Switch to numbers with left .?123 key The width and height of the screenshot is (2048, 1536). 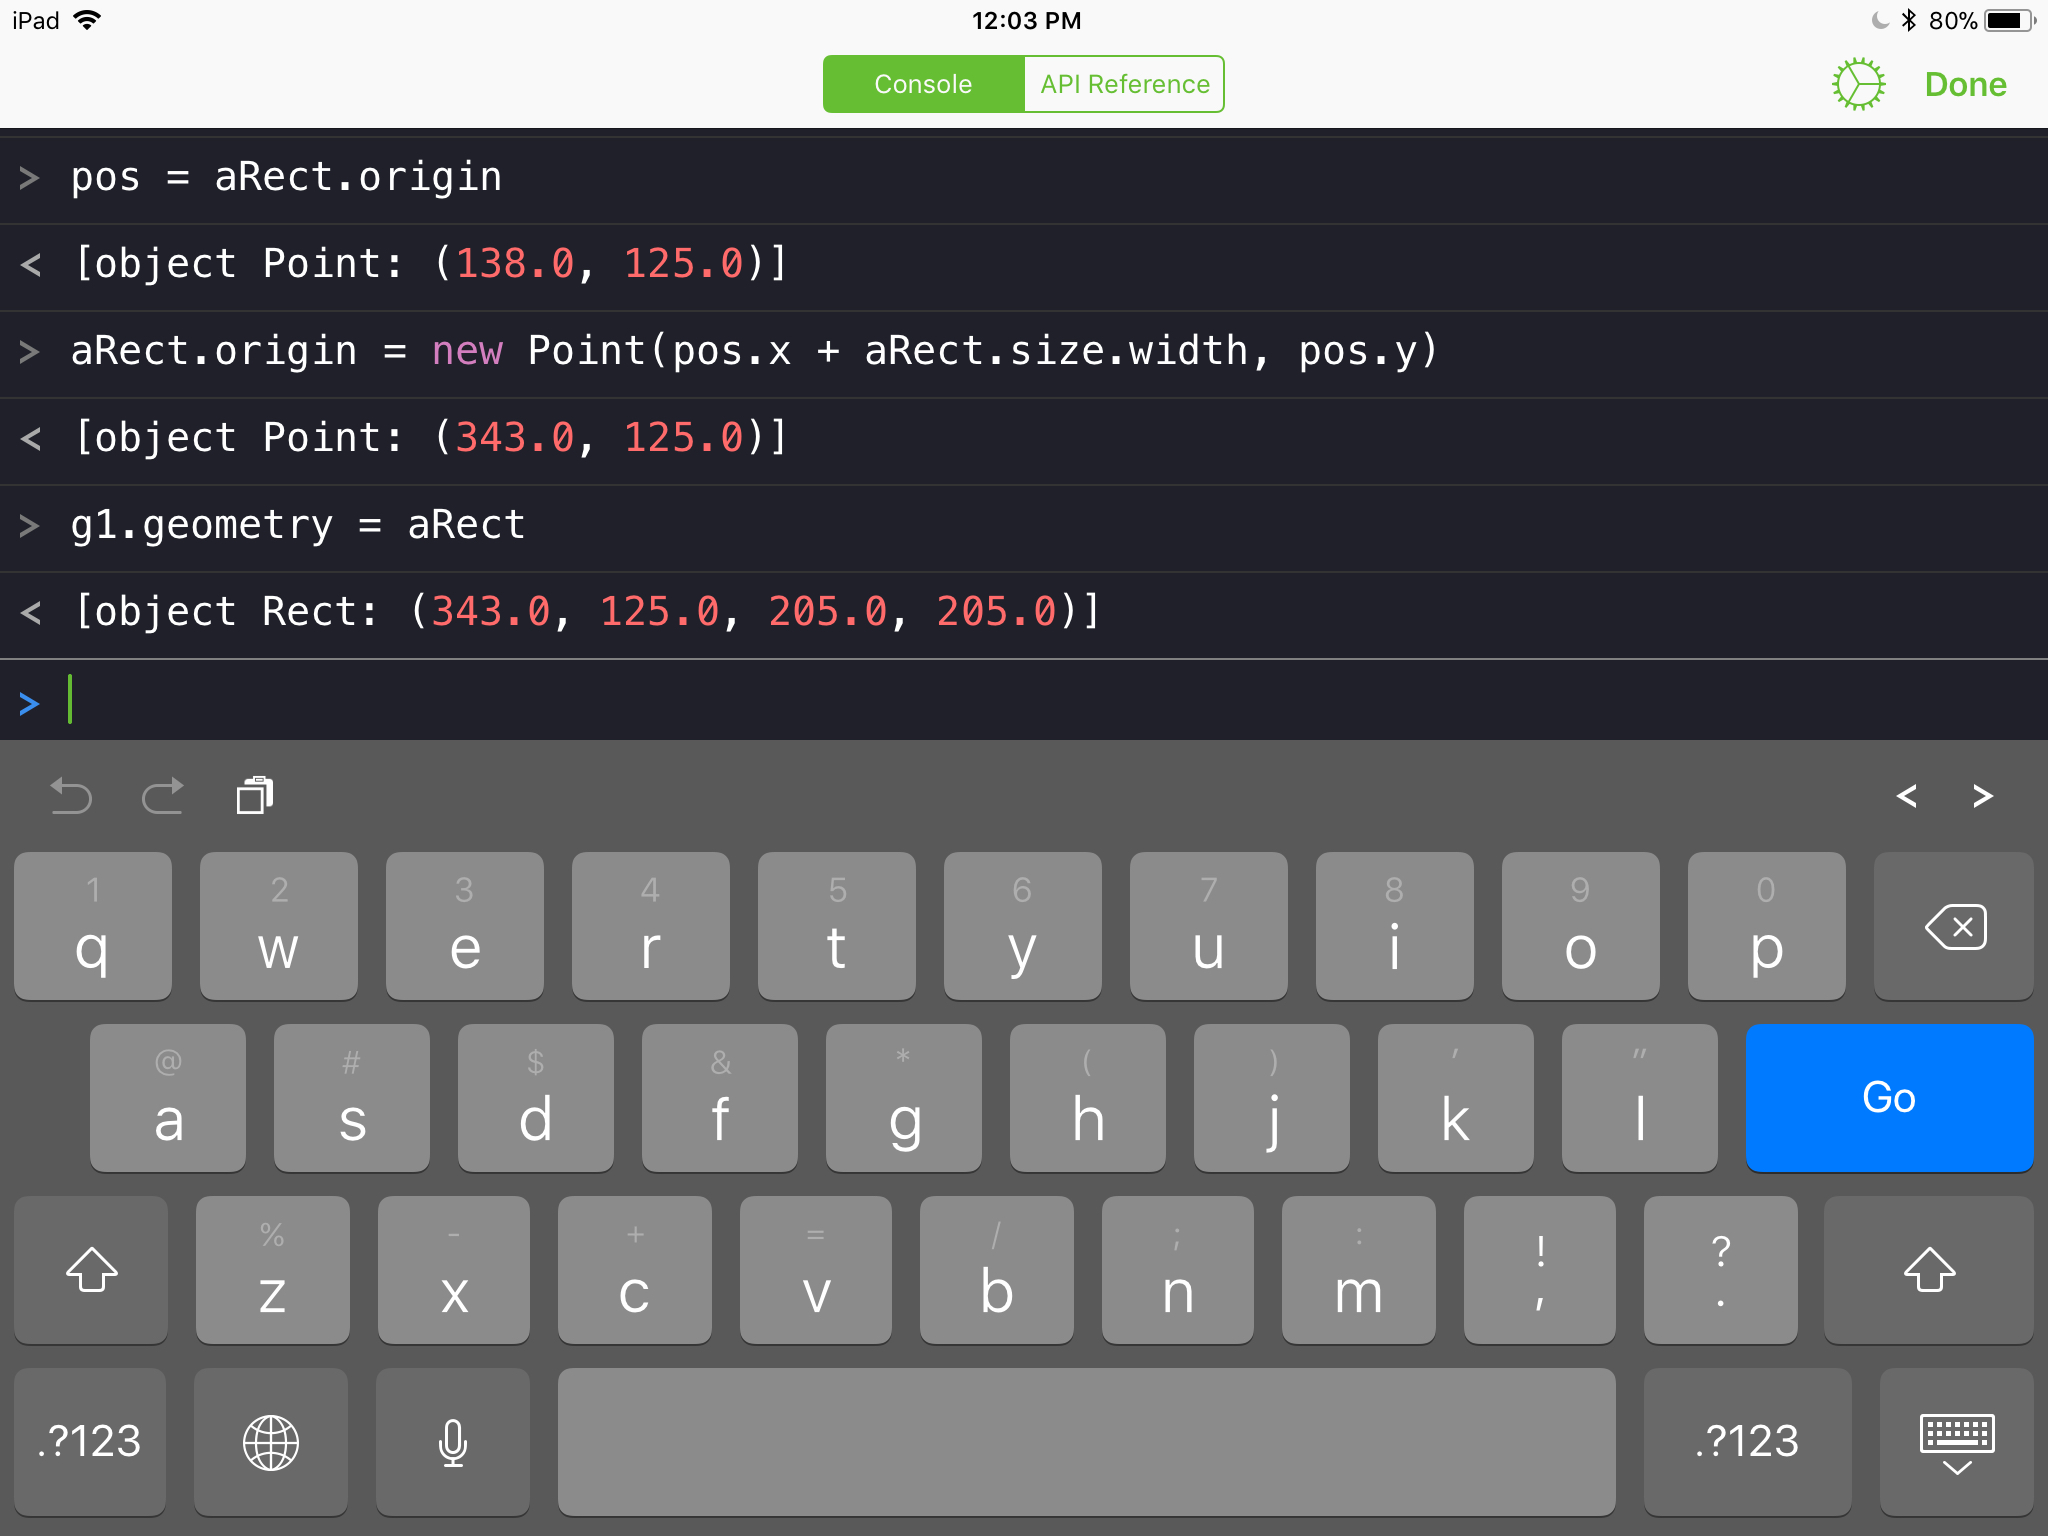[90, 1442]
